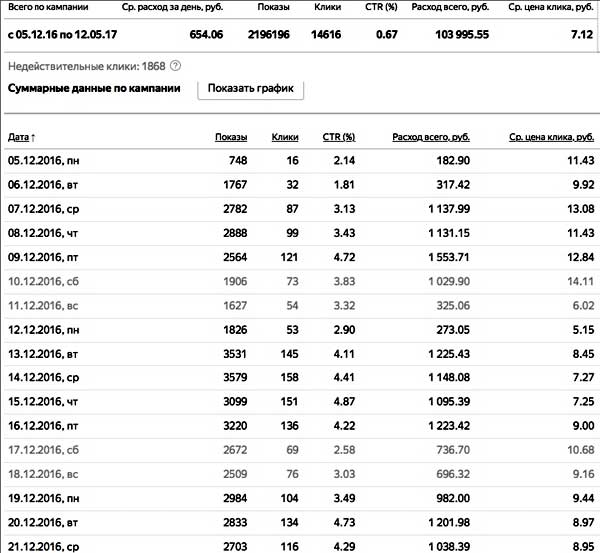600x553 pixels.
Task: Click impressions value 748 for 05.12.2016
Action: click(x=238, y=161)
